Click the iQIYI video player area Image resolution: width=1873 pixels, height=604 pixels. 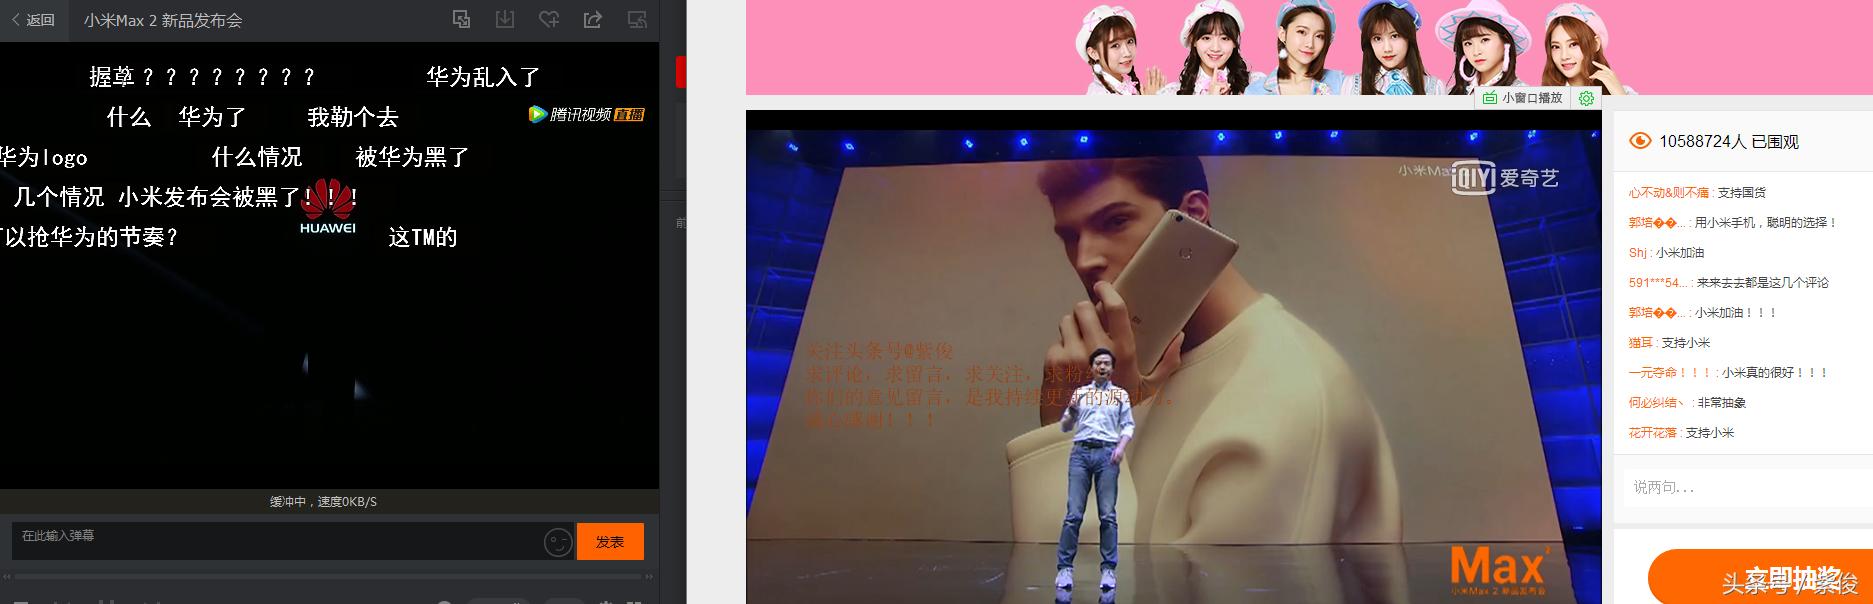point(1173,357)
